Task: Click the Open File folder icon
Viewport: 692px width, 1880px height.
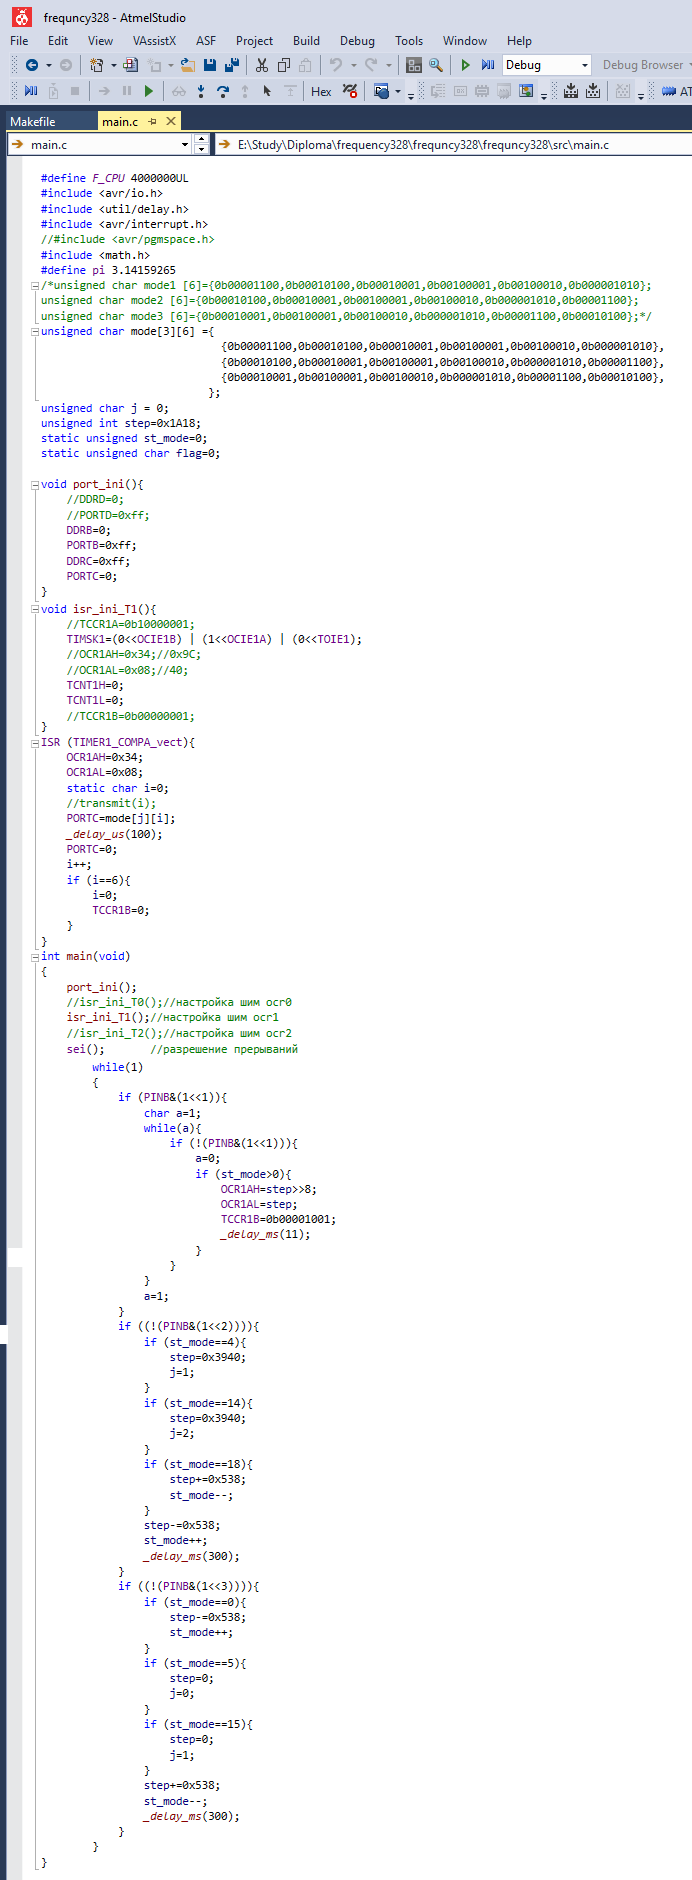Action: click(x=187, y=65)
